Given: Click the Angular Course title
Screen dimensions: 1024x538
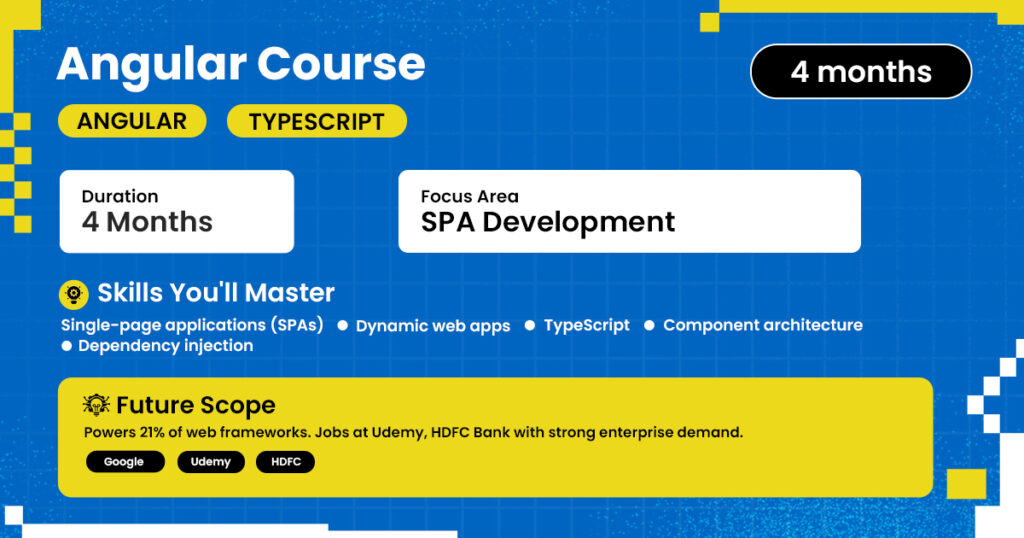Looking at the screenshot, I should 241,65.
